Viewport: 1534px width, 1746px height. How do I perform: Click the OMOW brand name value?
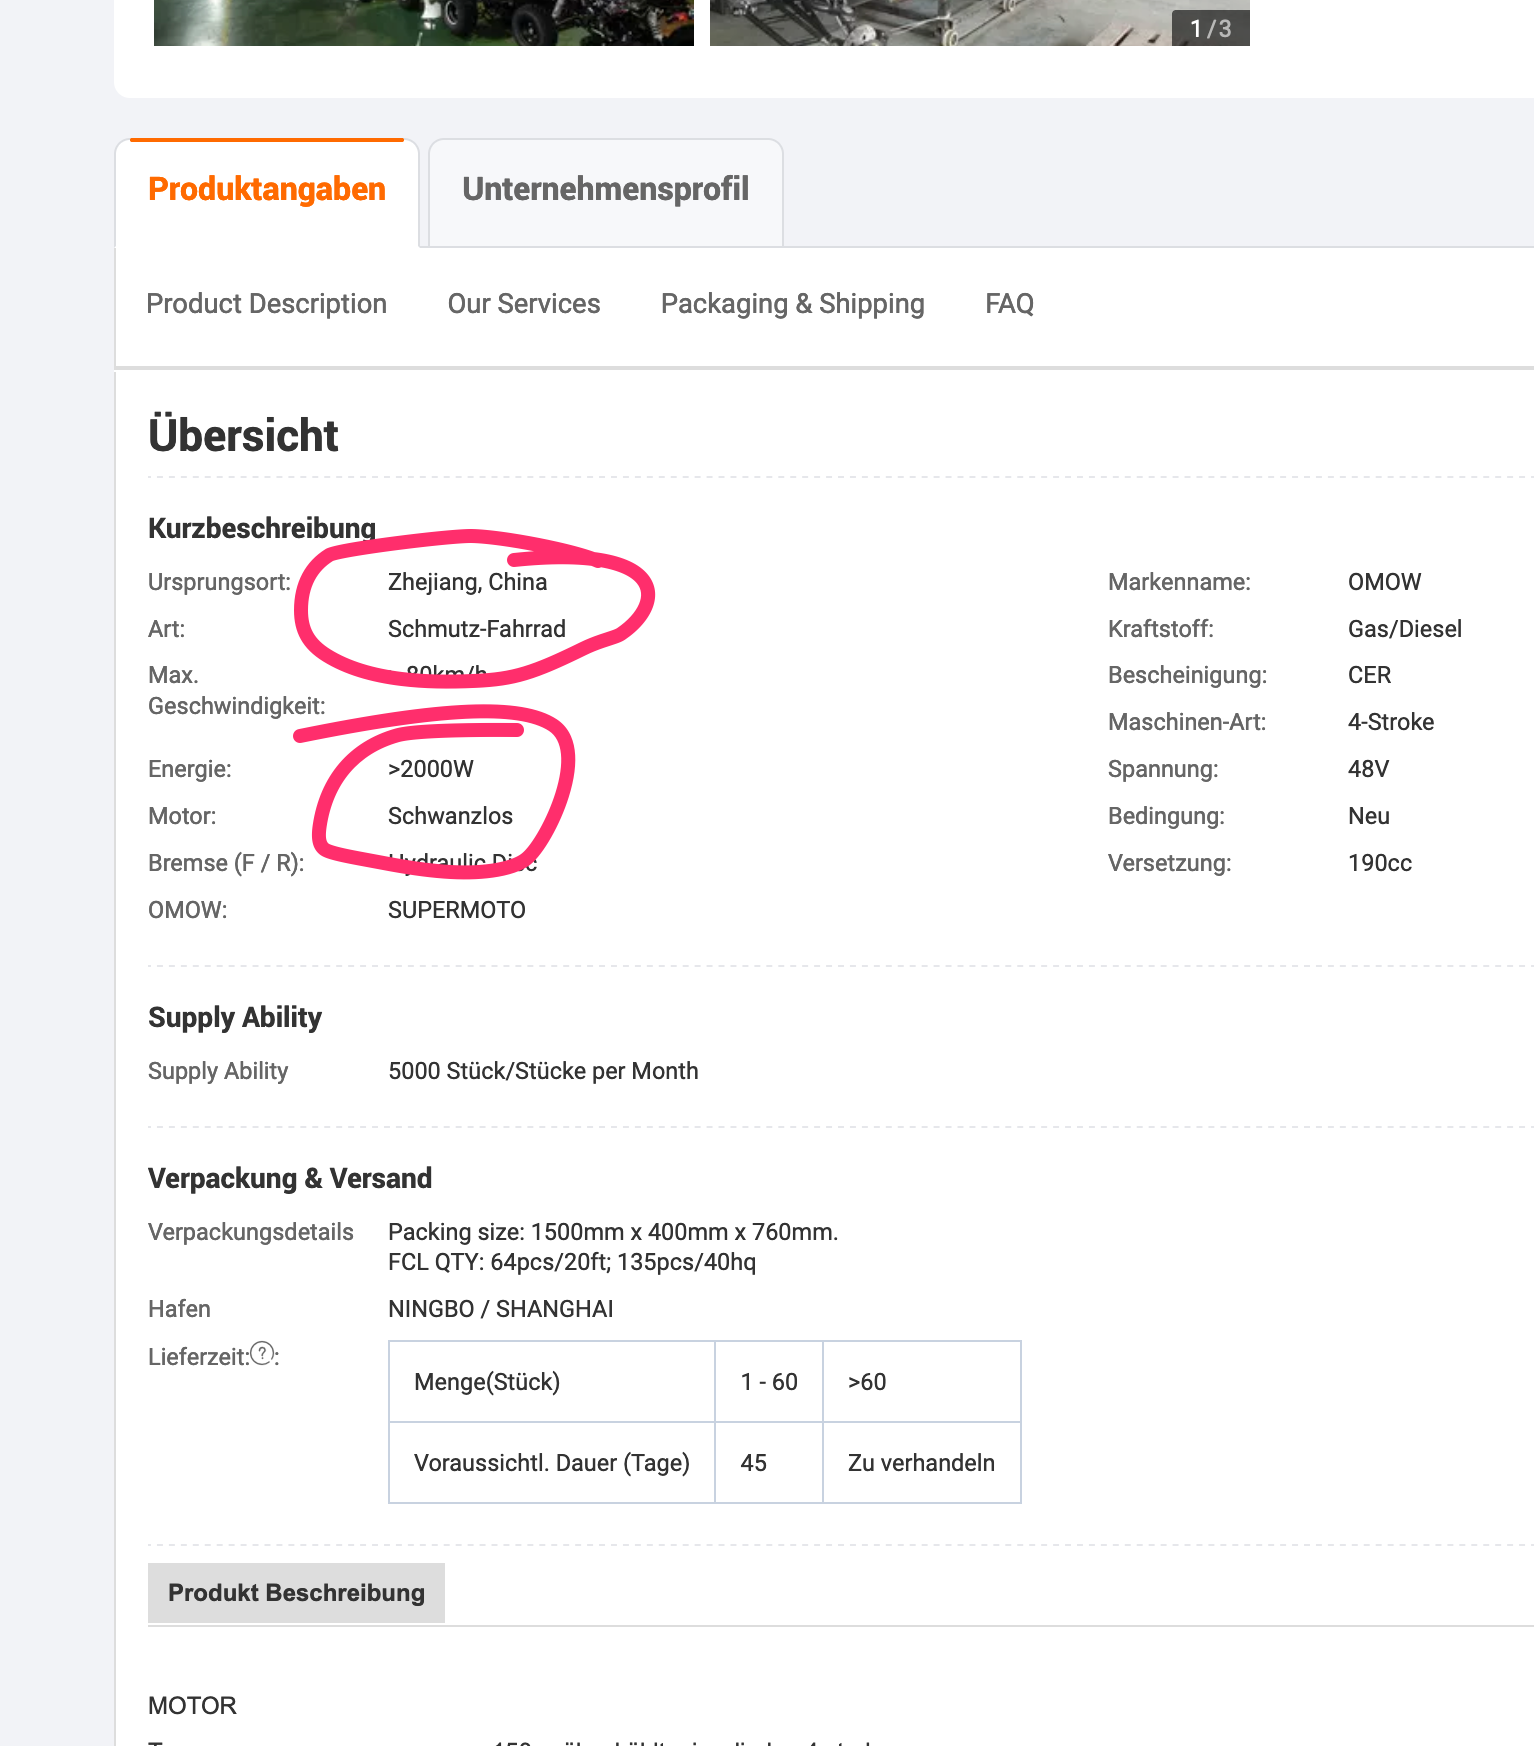(x=1384, y=582)
